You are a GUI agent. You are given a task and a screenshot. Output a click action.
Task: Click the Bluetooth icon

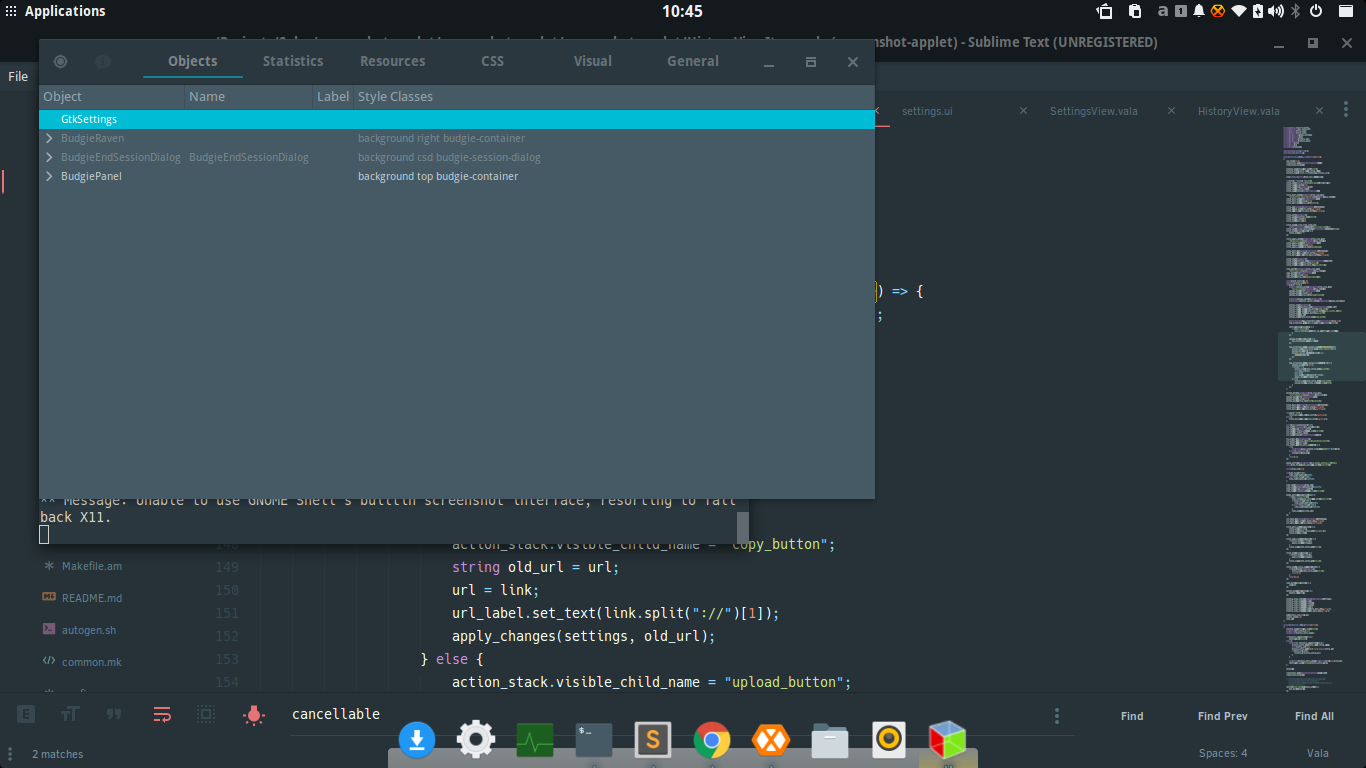[x=1295, y=11]
